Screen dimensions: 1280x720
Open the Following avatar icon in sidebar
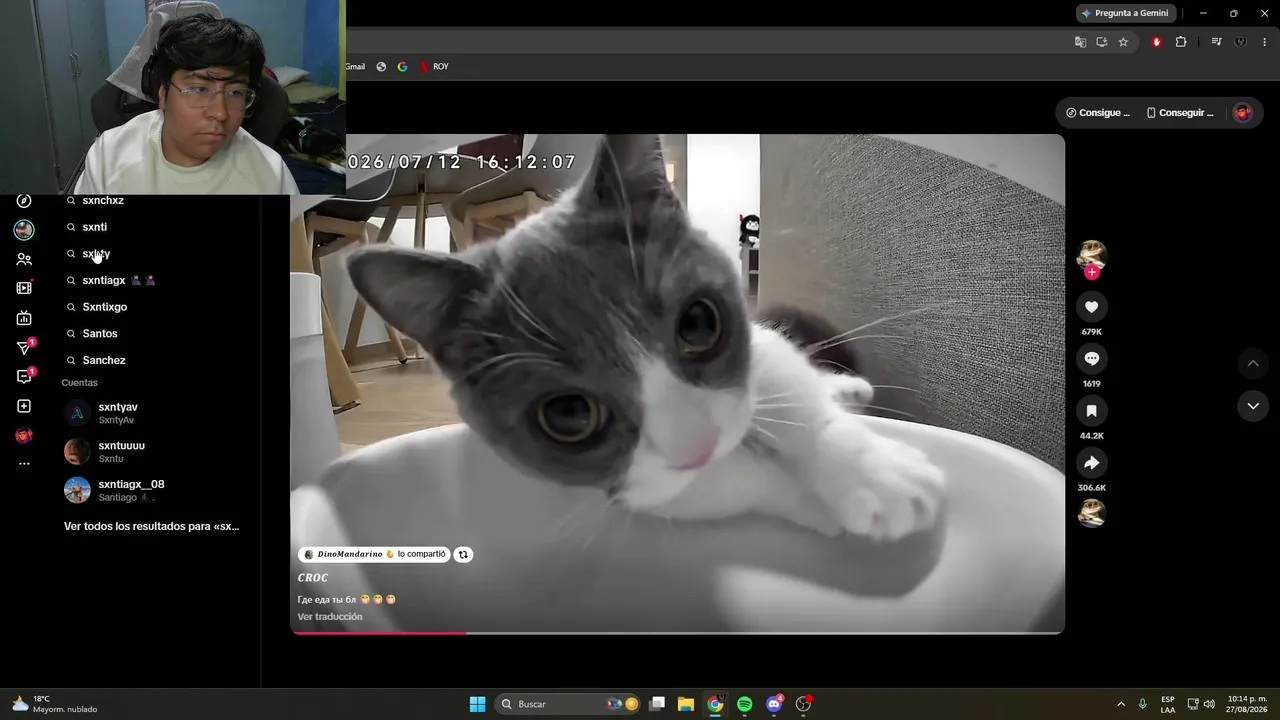(24, 230)
